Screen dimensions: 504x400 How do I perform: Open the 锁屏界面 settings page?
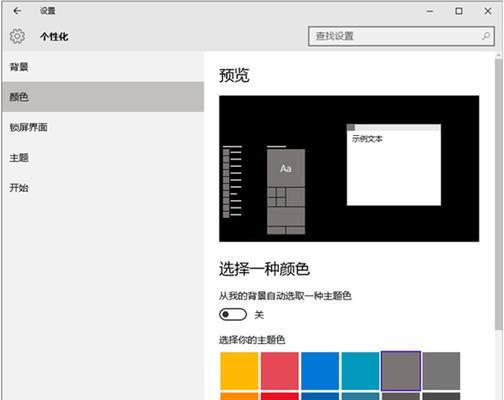tap(103, 127)
